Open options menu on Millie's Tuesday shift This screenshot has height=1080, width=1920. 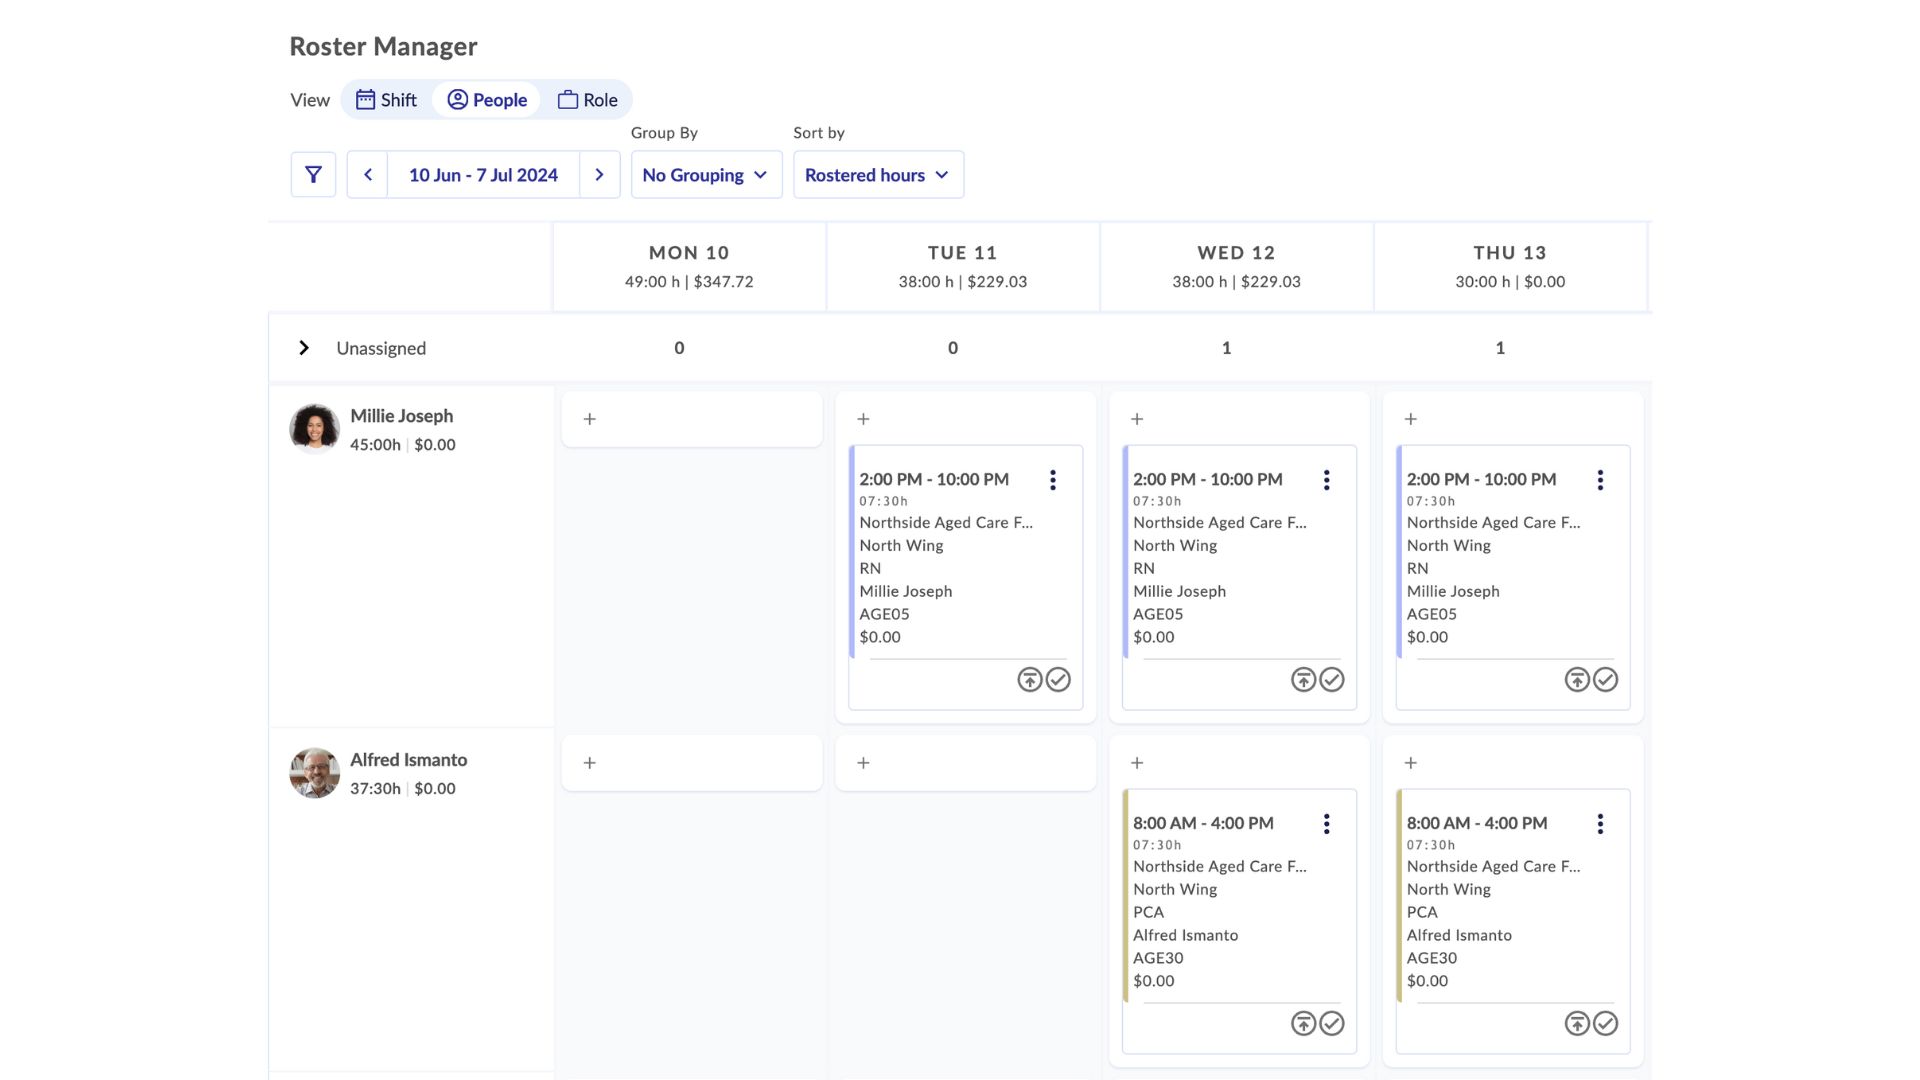(x=1052, y=480)
